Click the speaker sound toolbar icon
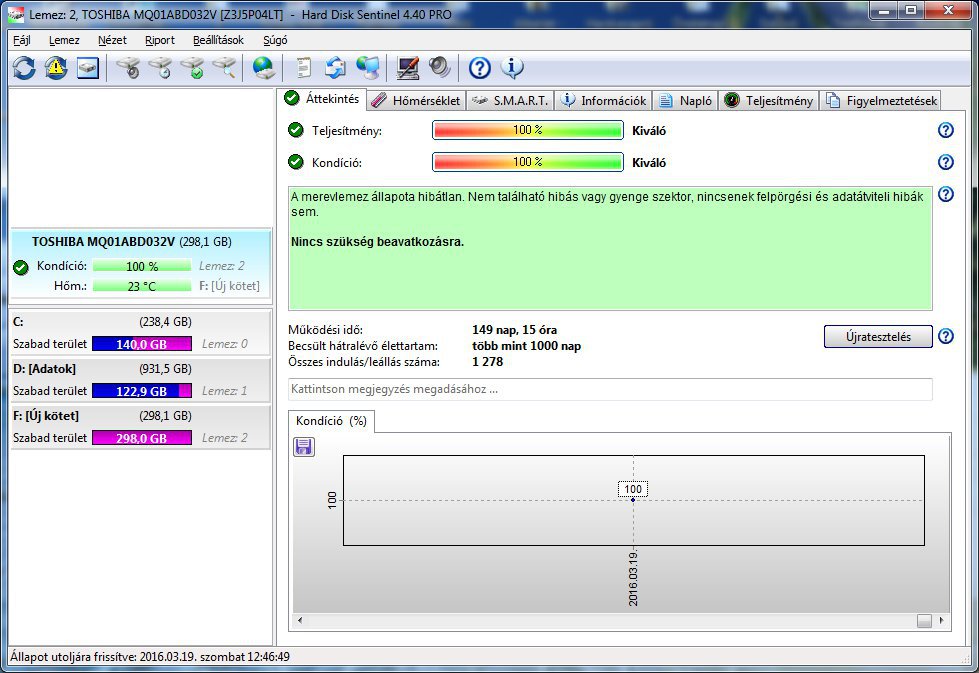Screen dimensions: 979x673 point(440,67)
